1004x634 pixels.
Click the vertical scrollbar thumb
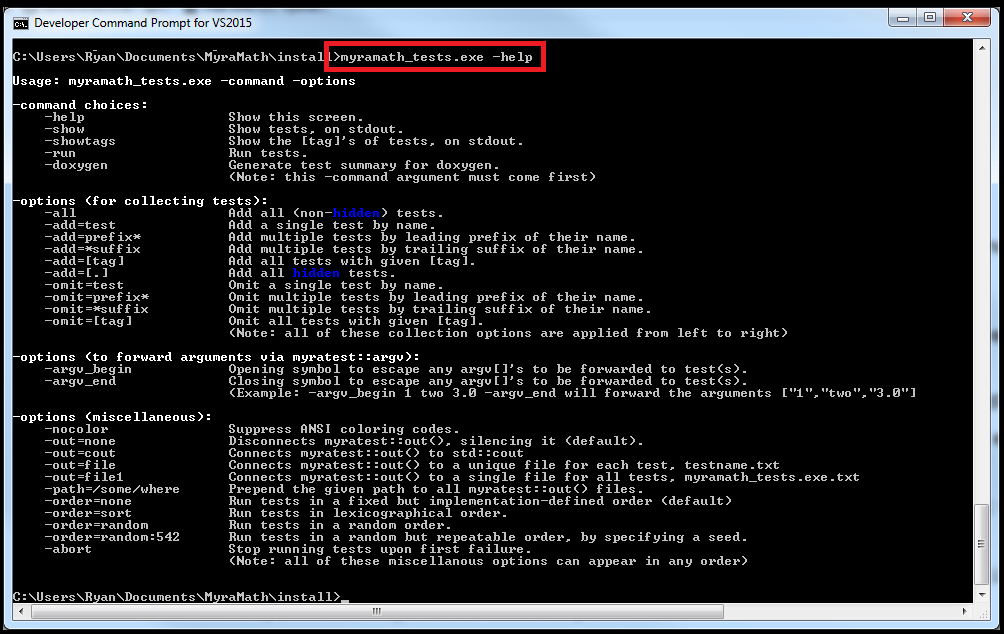982,544
